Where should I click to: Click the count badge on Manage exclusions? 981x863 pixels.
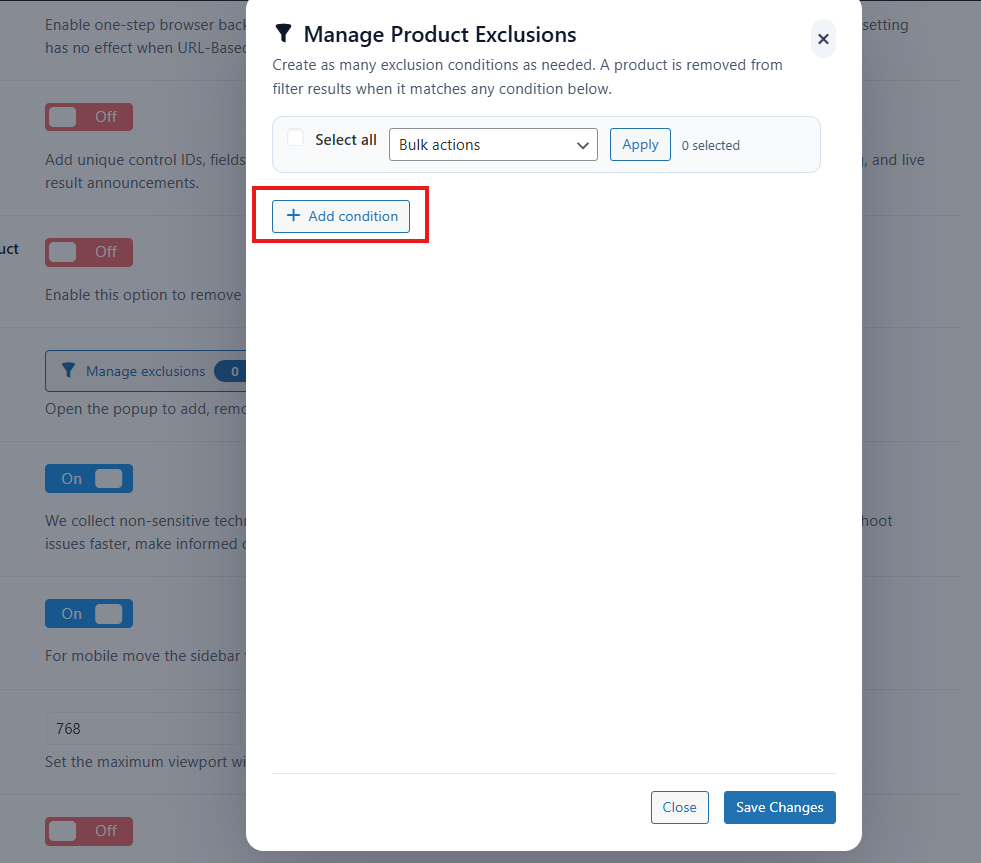234,371
